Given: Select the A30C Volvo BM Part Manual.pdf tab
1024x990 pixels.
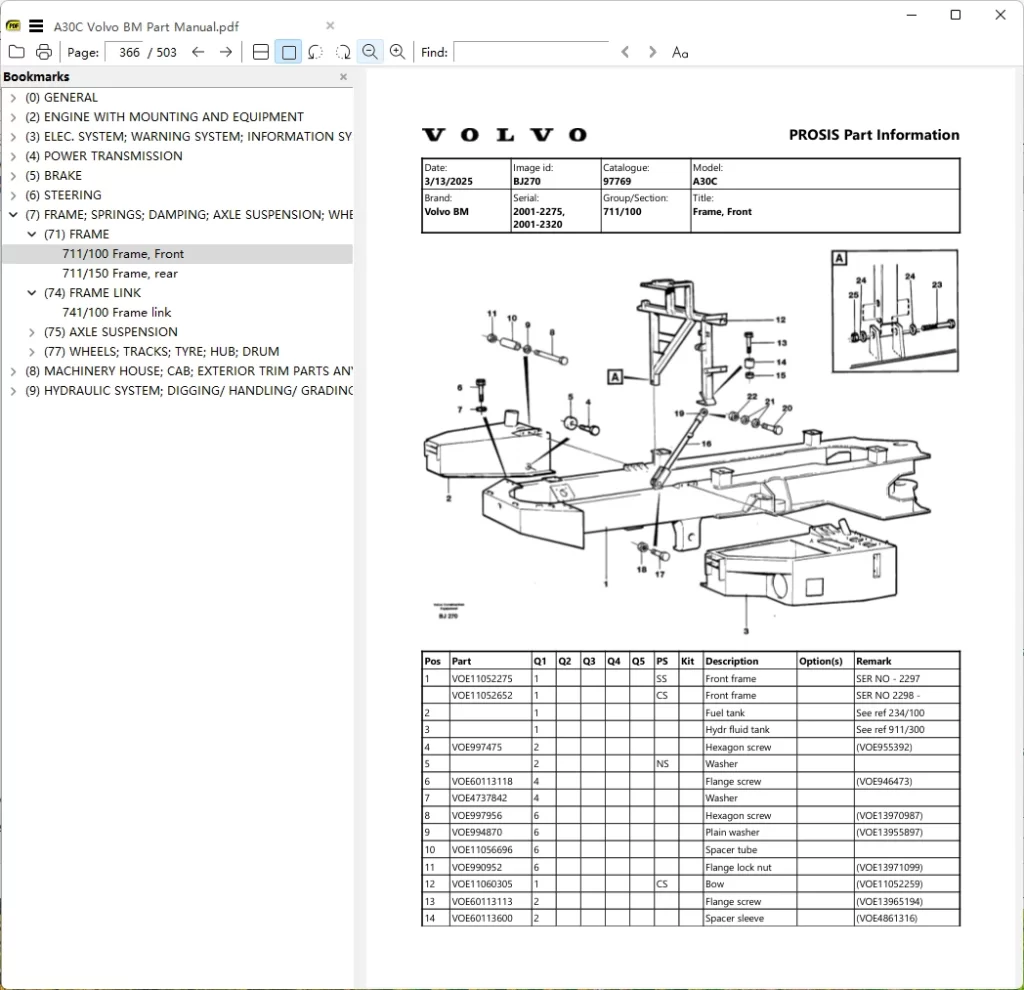Looking at the screenshot, I should point(146,27).
